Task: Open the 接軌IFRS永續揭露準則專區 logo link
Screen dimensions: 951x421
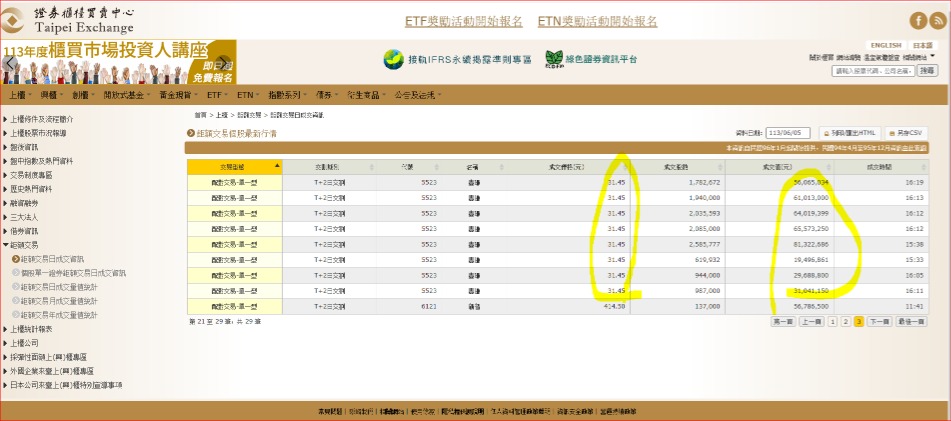Action: click(457, 59)
